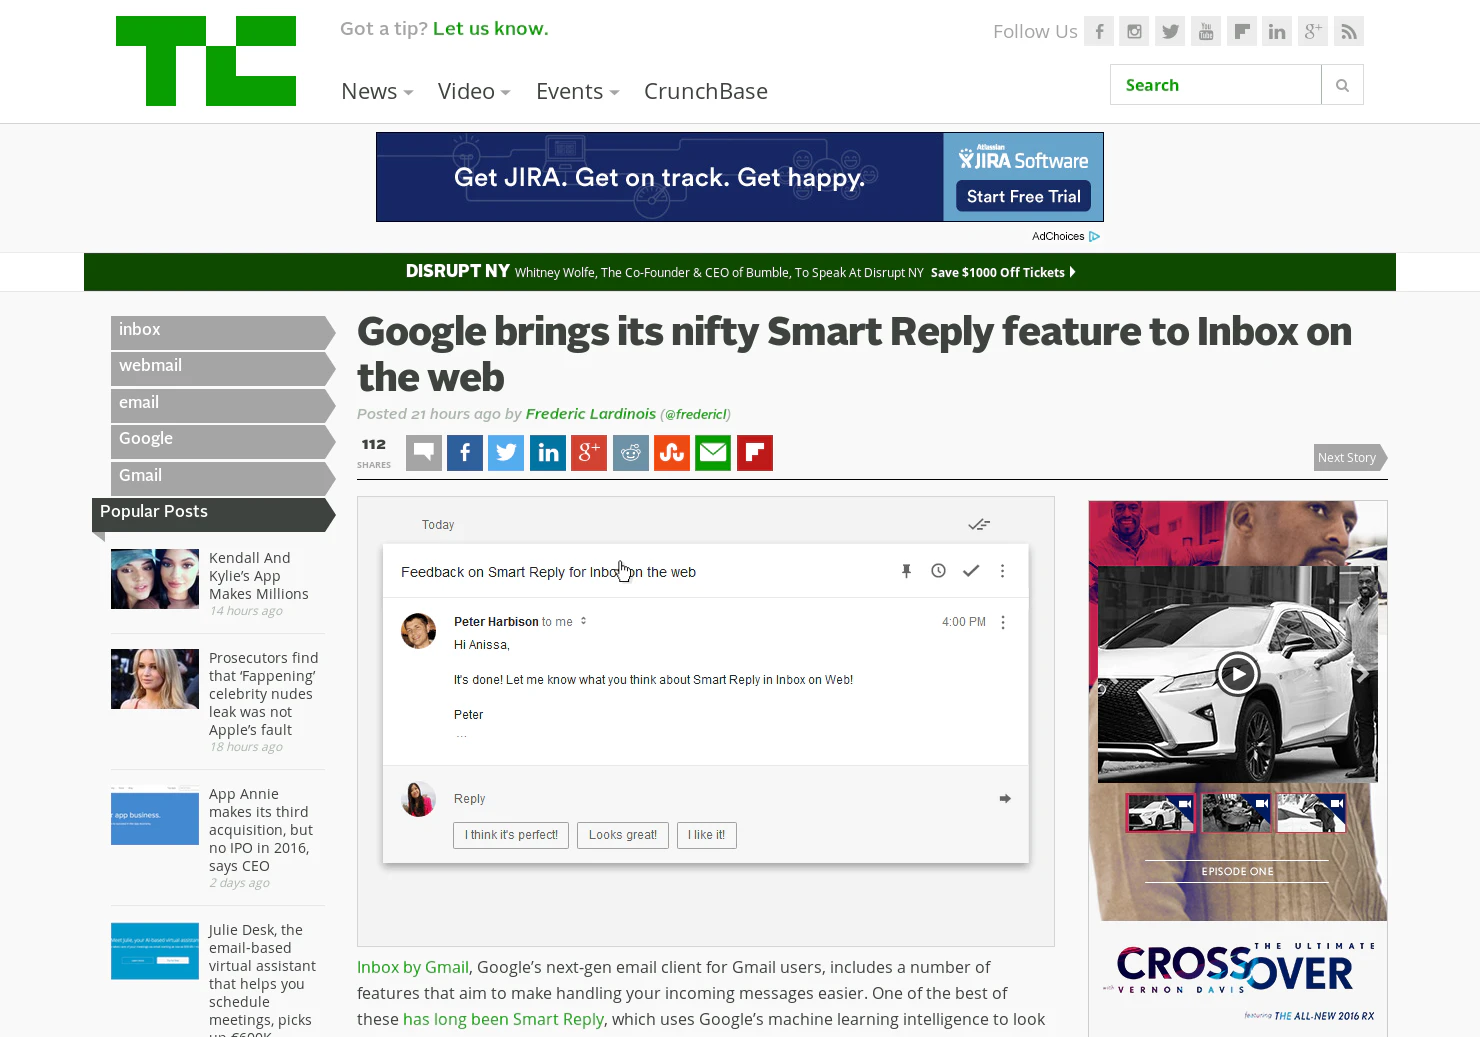Mark the email thread as Done
The width and height of the screenshot is (1480, 1037).
click(971, 570)
